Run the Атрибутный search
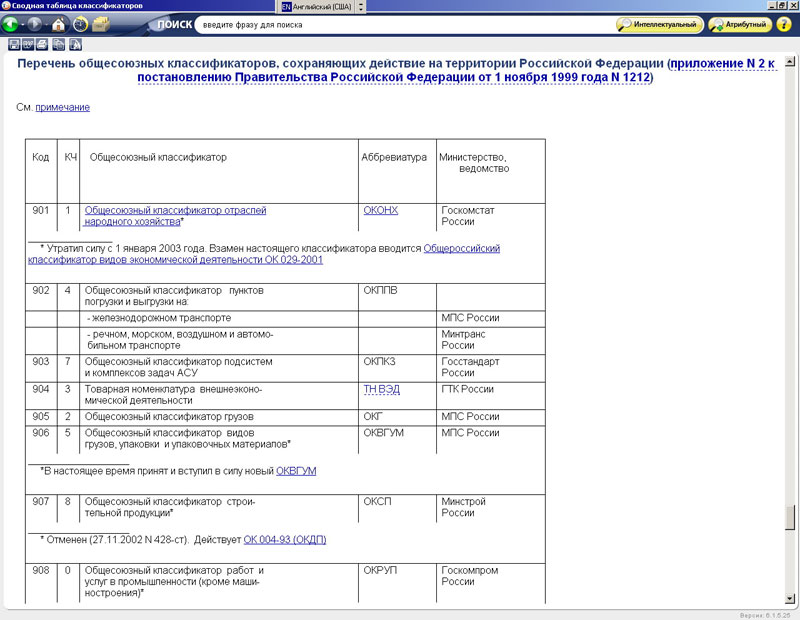The image size is (800, 620). pyautogui.click(x=739, y=24)
